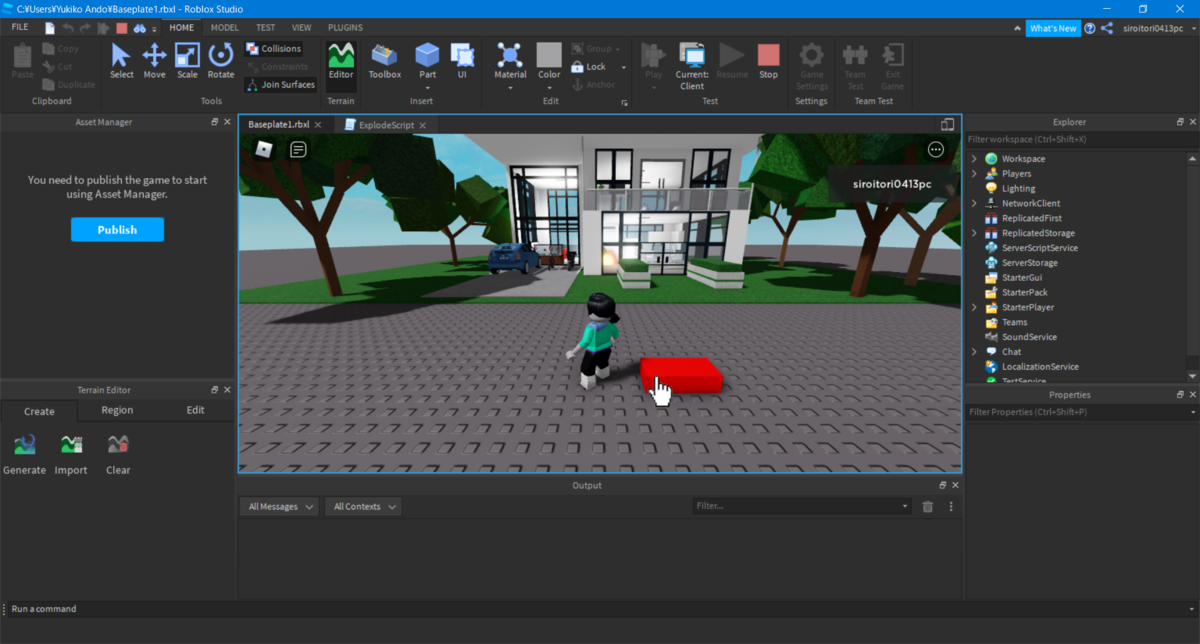Viewport: 1200px width, 644px height.
Task: Open the FILE menu
Action: pyautogui.click(x=20, y=28)
